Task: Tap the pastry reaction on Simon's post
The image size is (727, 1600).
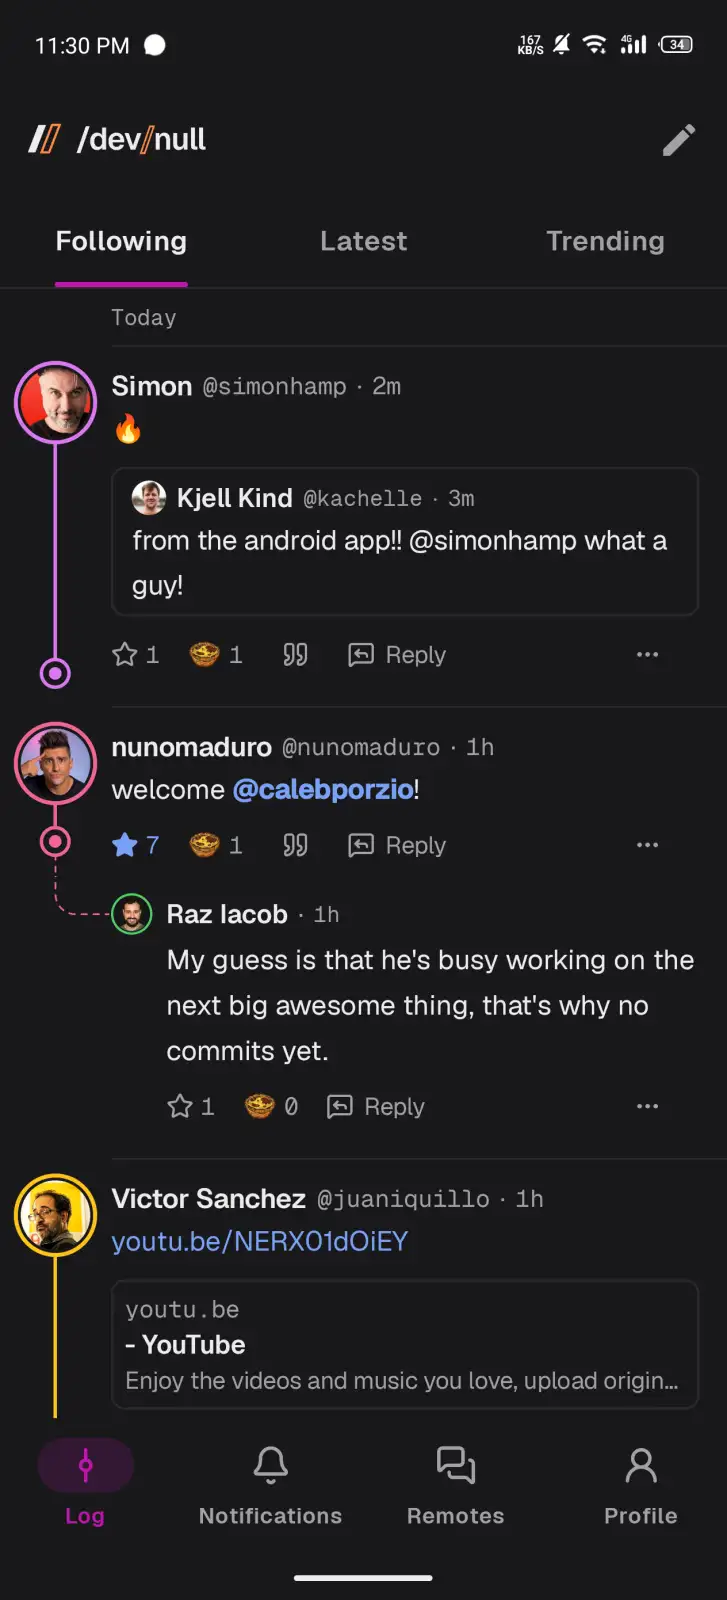Action: [216, 655]
